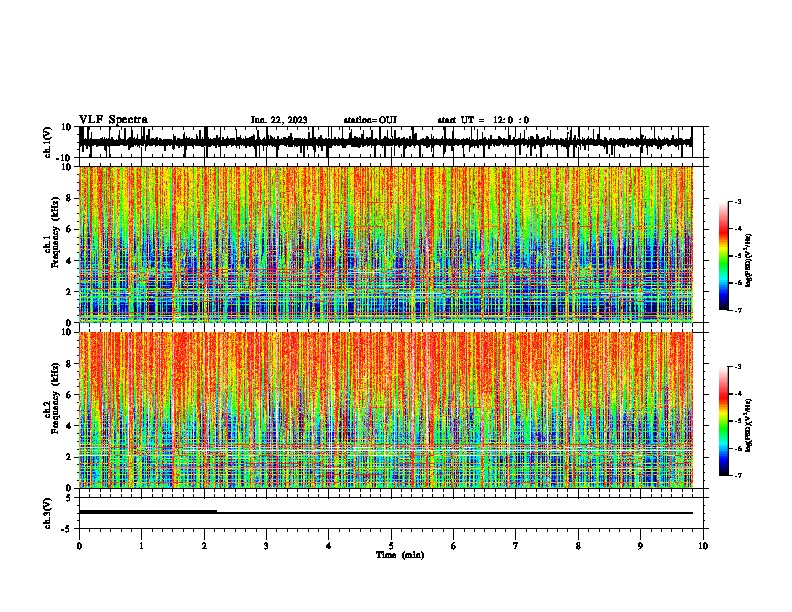This screenshot has height=612, width=792.
Task: Click the date label "Jan. 22, 2023"
Action: tap(279, 120)
